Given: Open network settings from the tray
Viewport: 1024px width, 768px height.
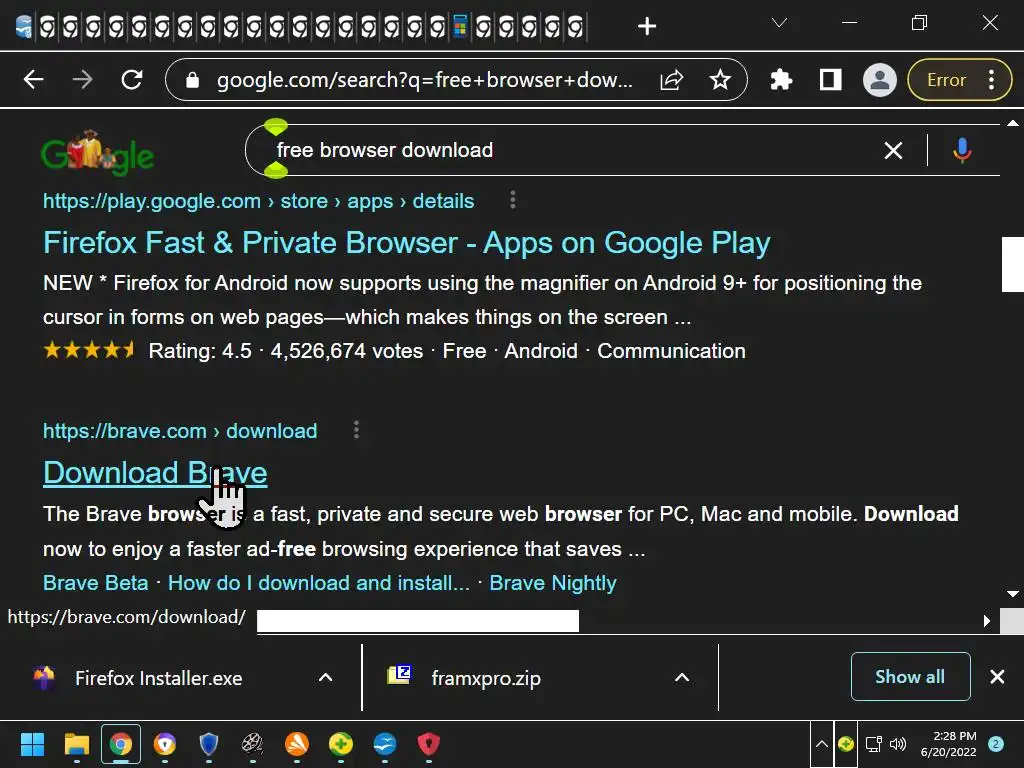Looking at the screenshot, I should 874,744.
